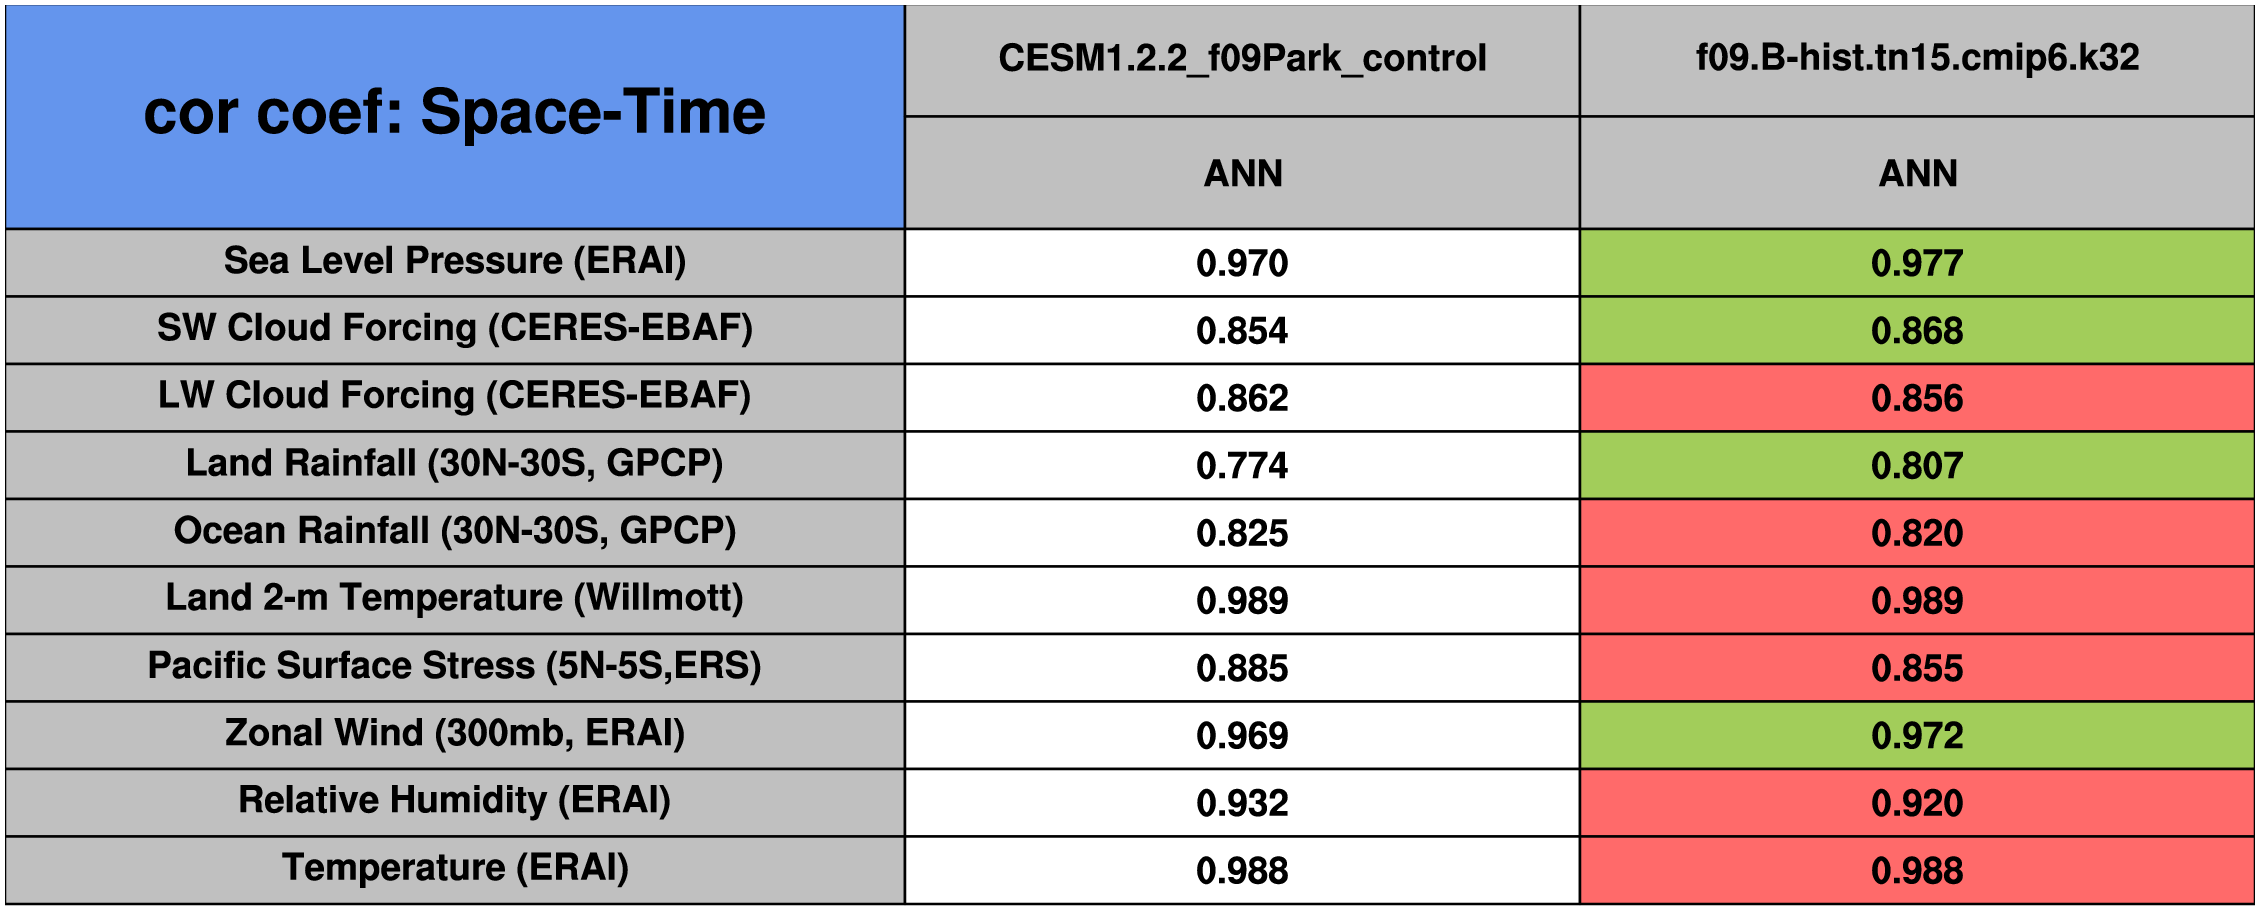Click the white 0.885 Pacific Surface Stress cell
The height and width of the screenshot is (911, 2260).
click(1242, 668)
